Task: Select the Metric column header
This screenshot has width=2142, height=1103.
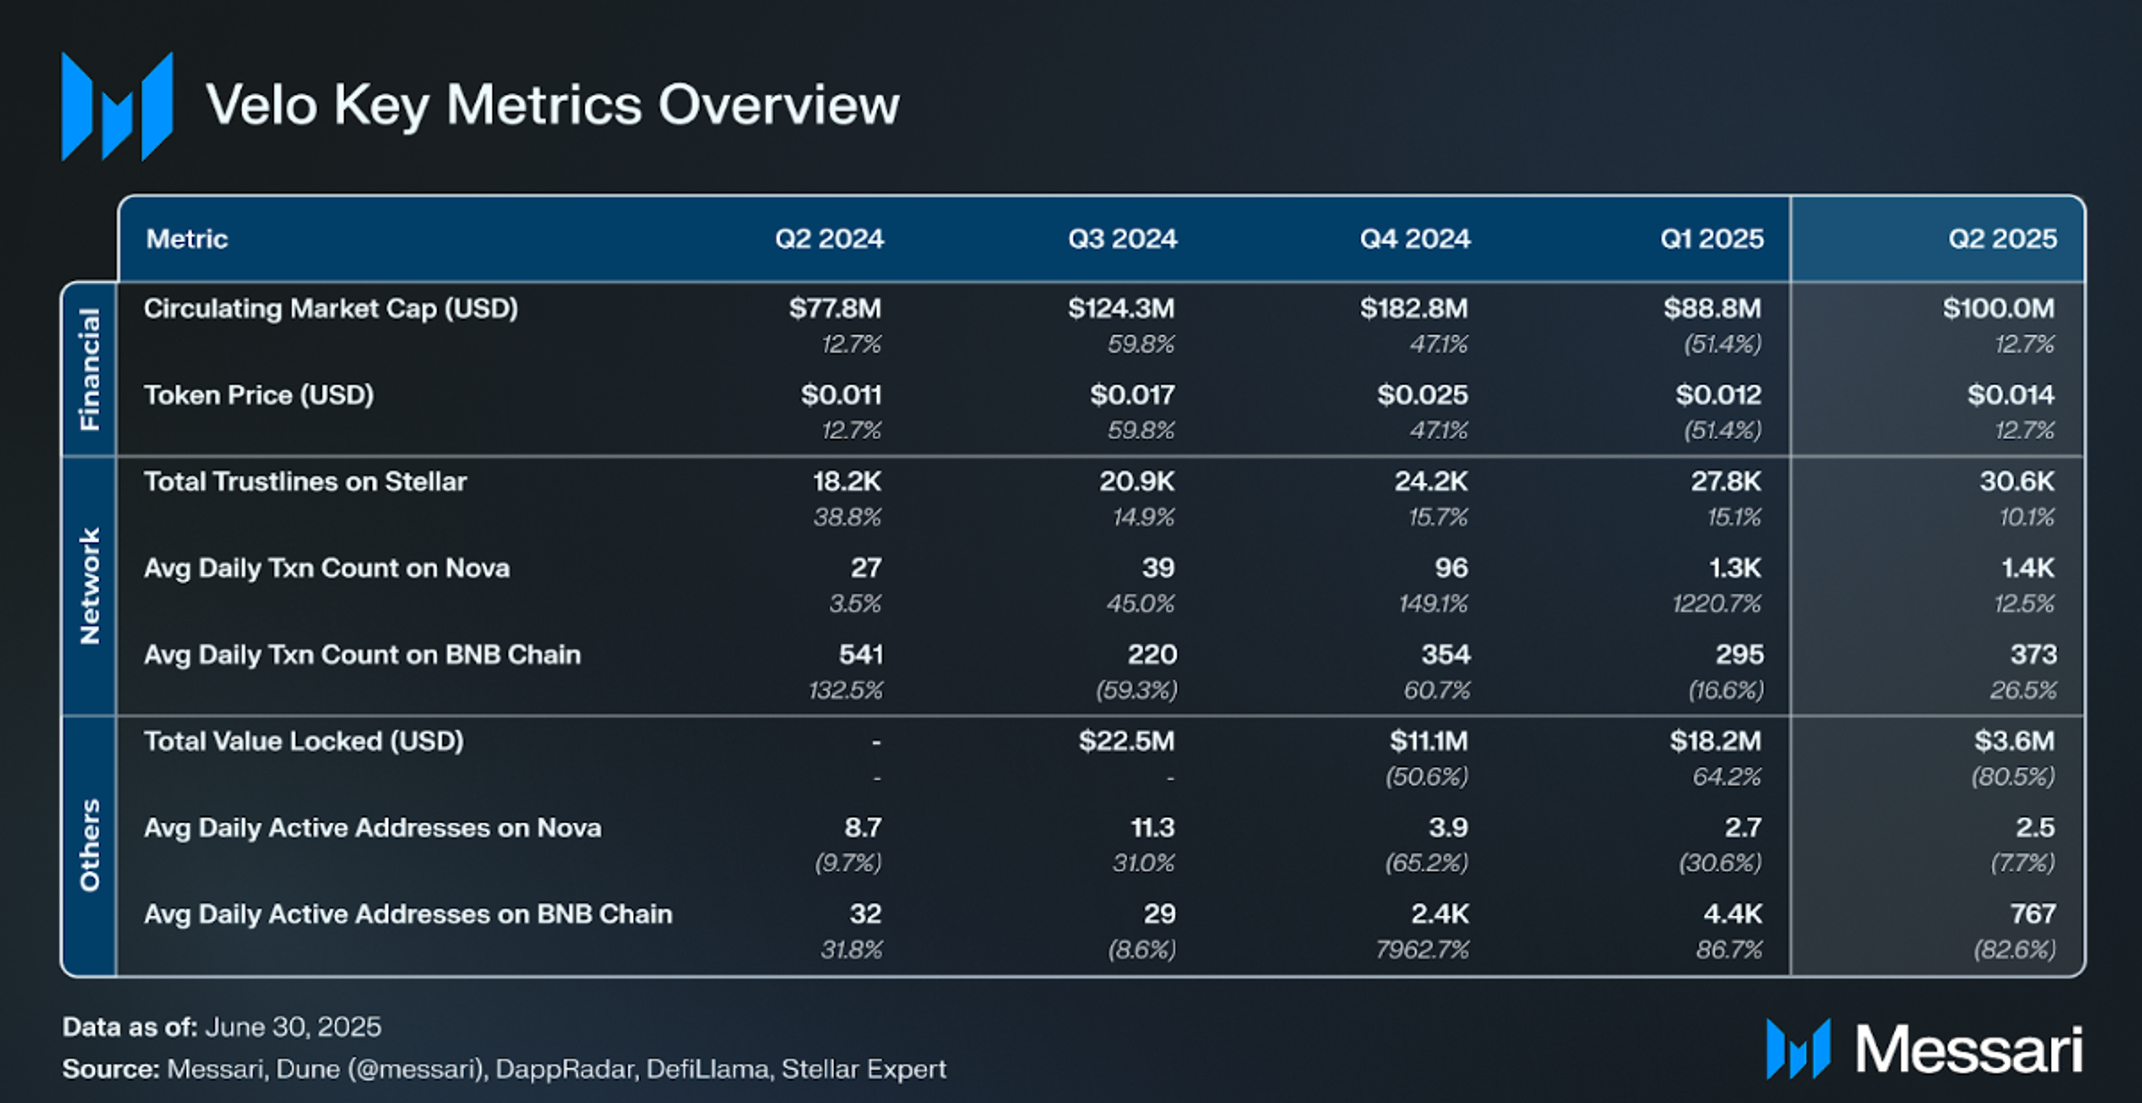Action: click(x=187, y=239)
